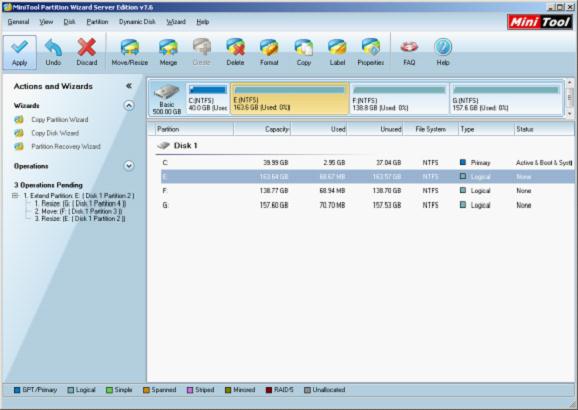The height and width of the screenshot is (410, 578).
Task: Select pending step Resize E partition 2
Action: click(80, 219)
